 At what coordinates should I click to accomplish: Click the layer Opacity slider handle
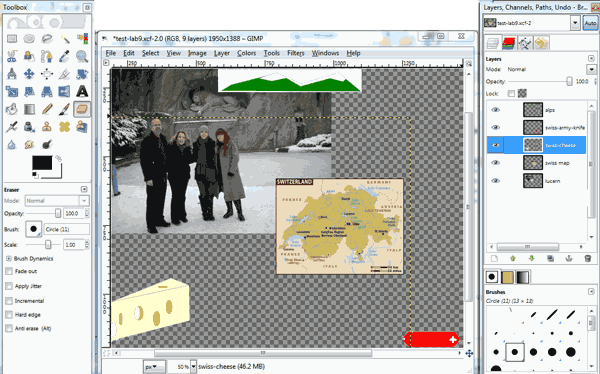pyautogui.click(x=569, y=82)
